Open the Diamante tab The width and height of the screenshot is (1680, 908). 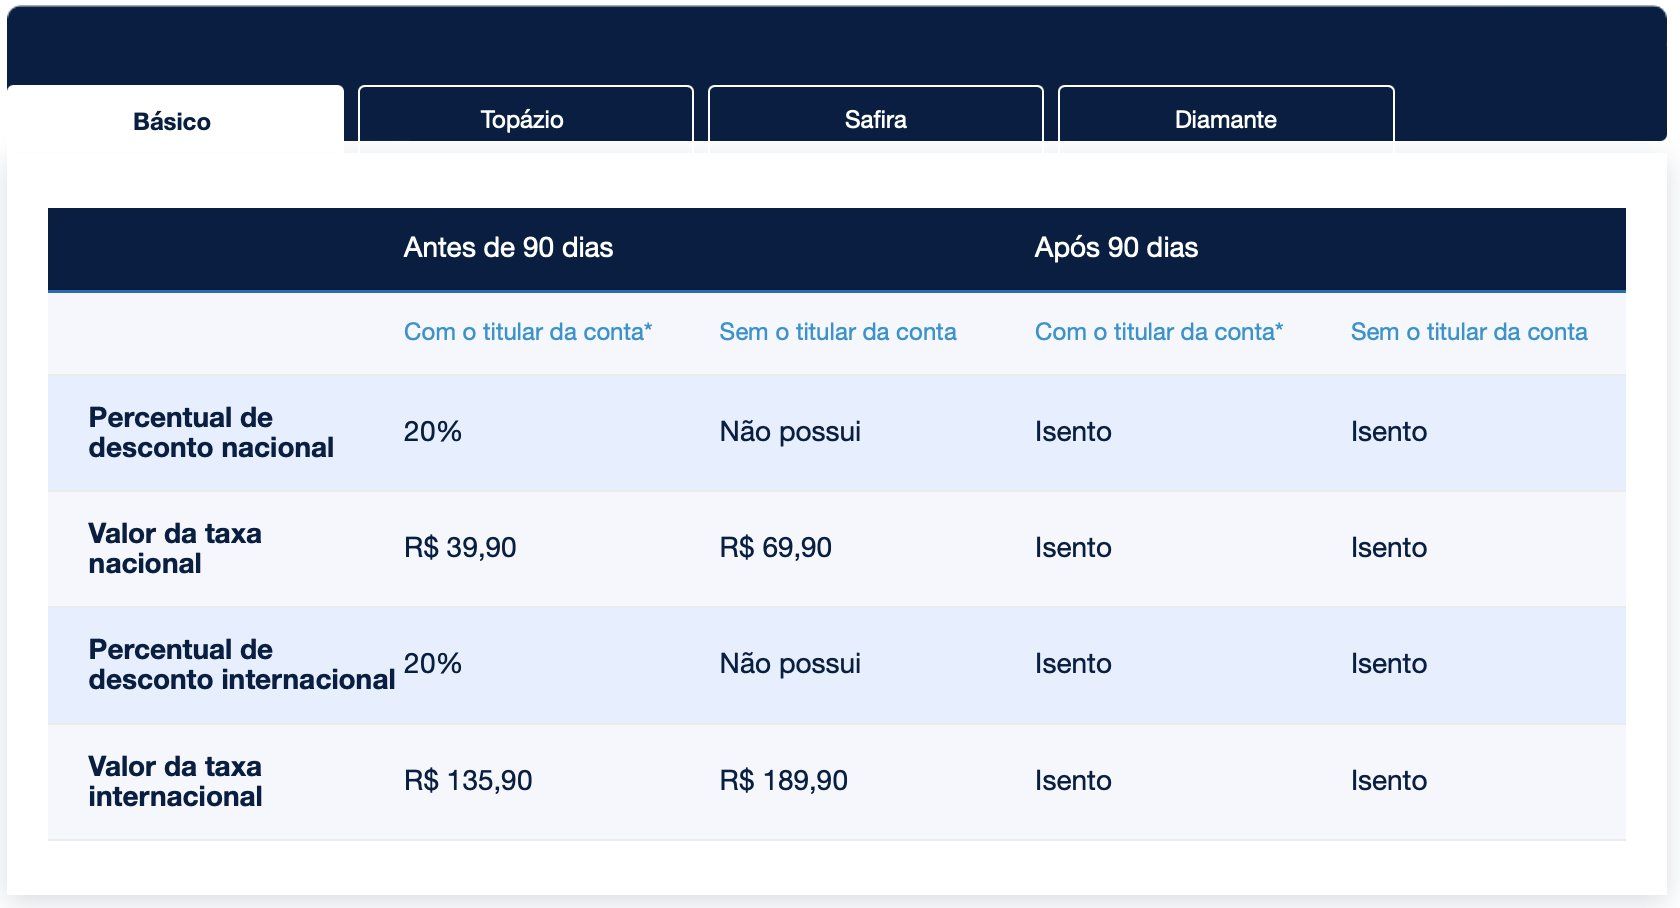pos(1226,118)
